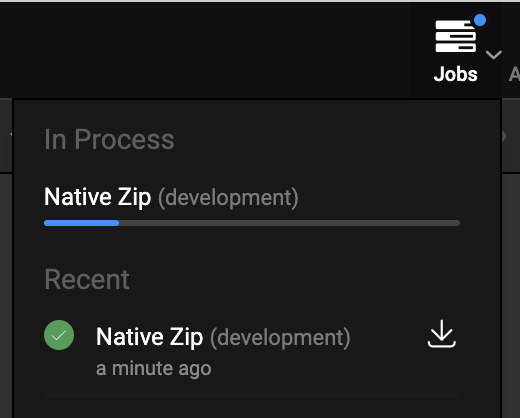Click the divider below the recent job
Image resolution: width=520 pixels, height=418 pixels.
click(x=252, y=395)
